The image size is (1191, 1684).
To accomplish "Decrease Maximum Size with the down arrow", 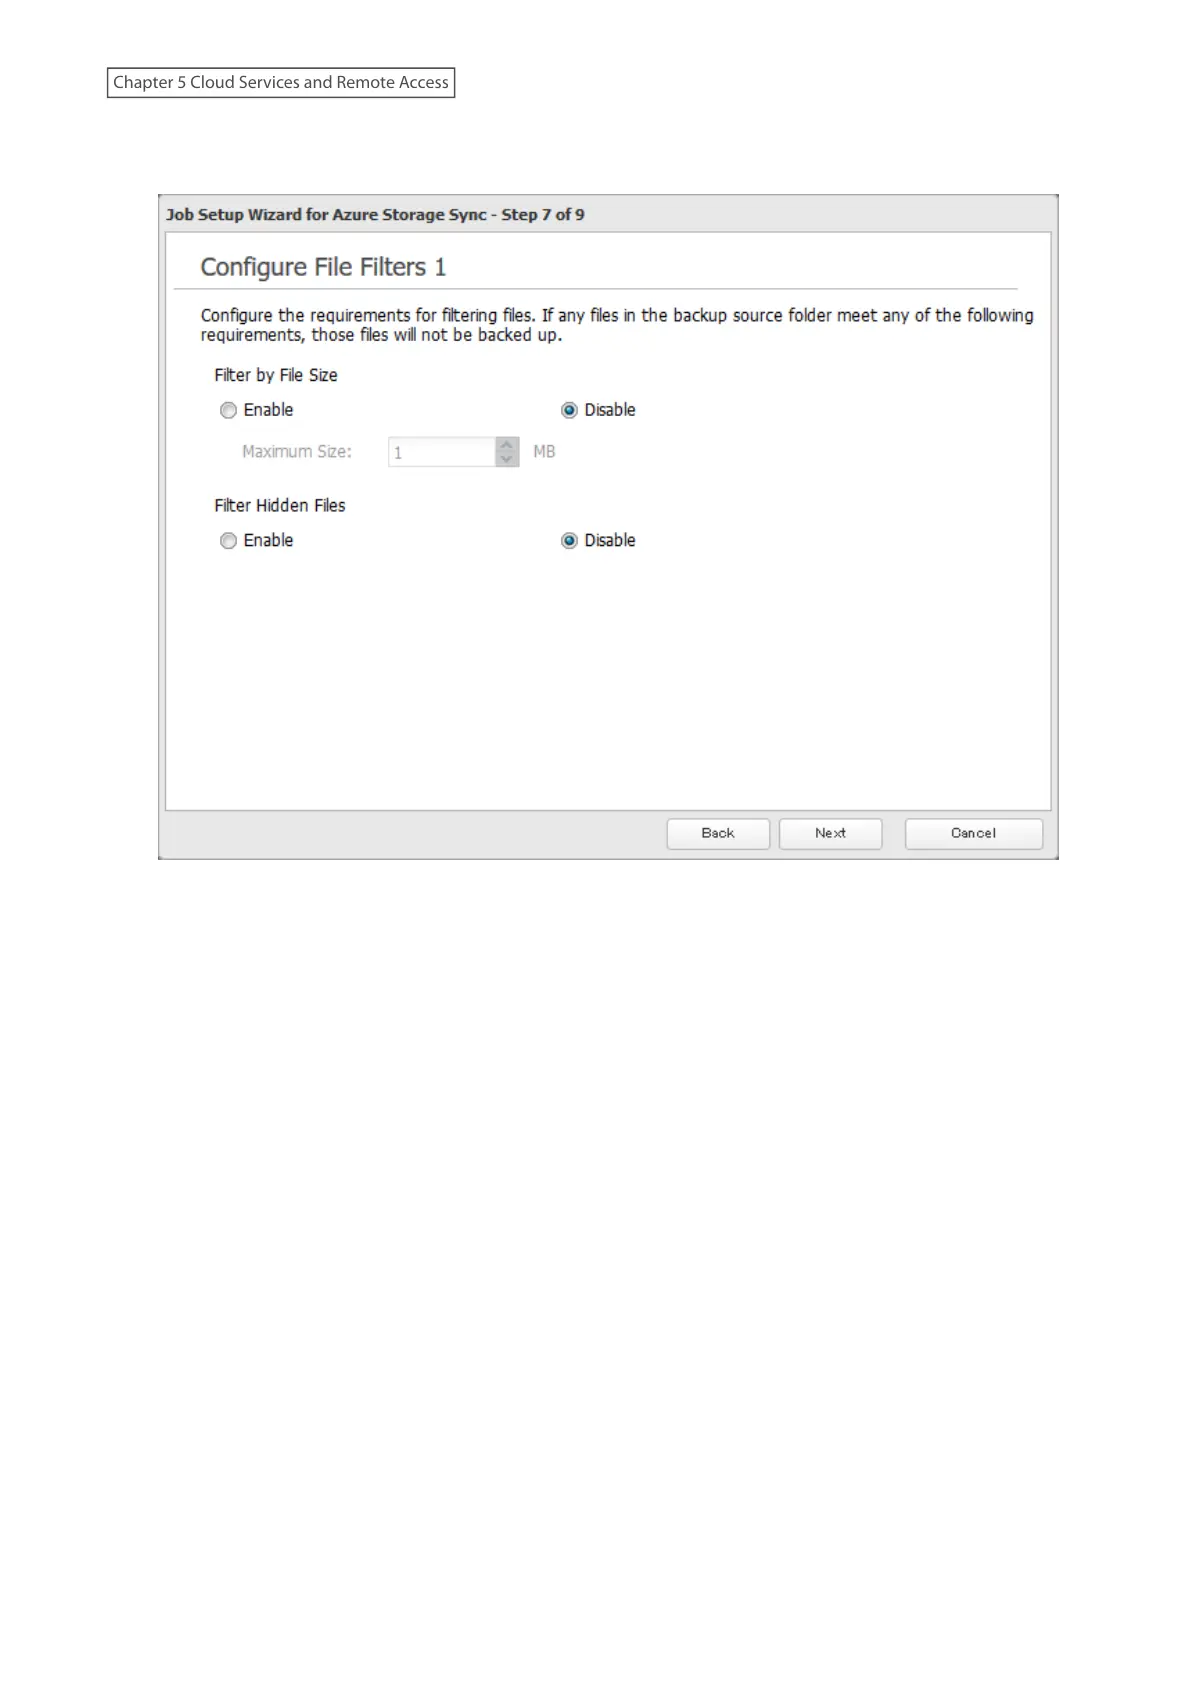I will coord(507,459).
